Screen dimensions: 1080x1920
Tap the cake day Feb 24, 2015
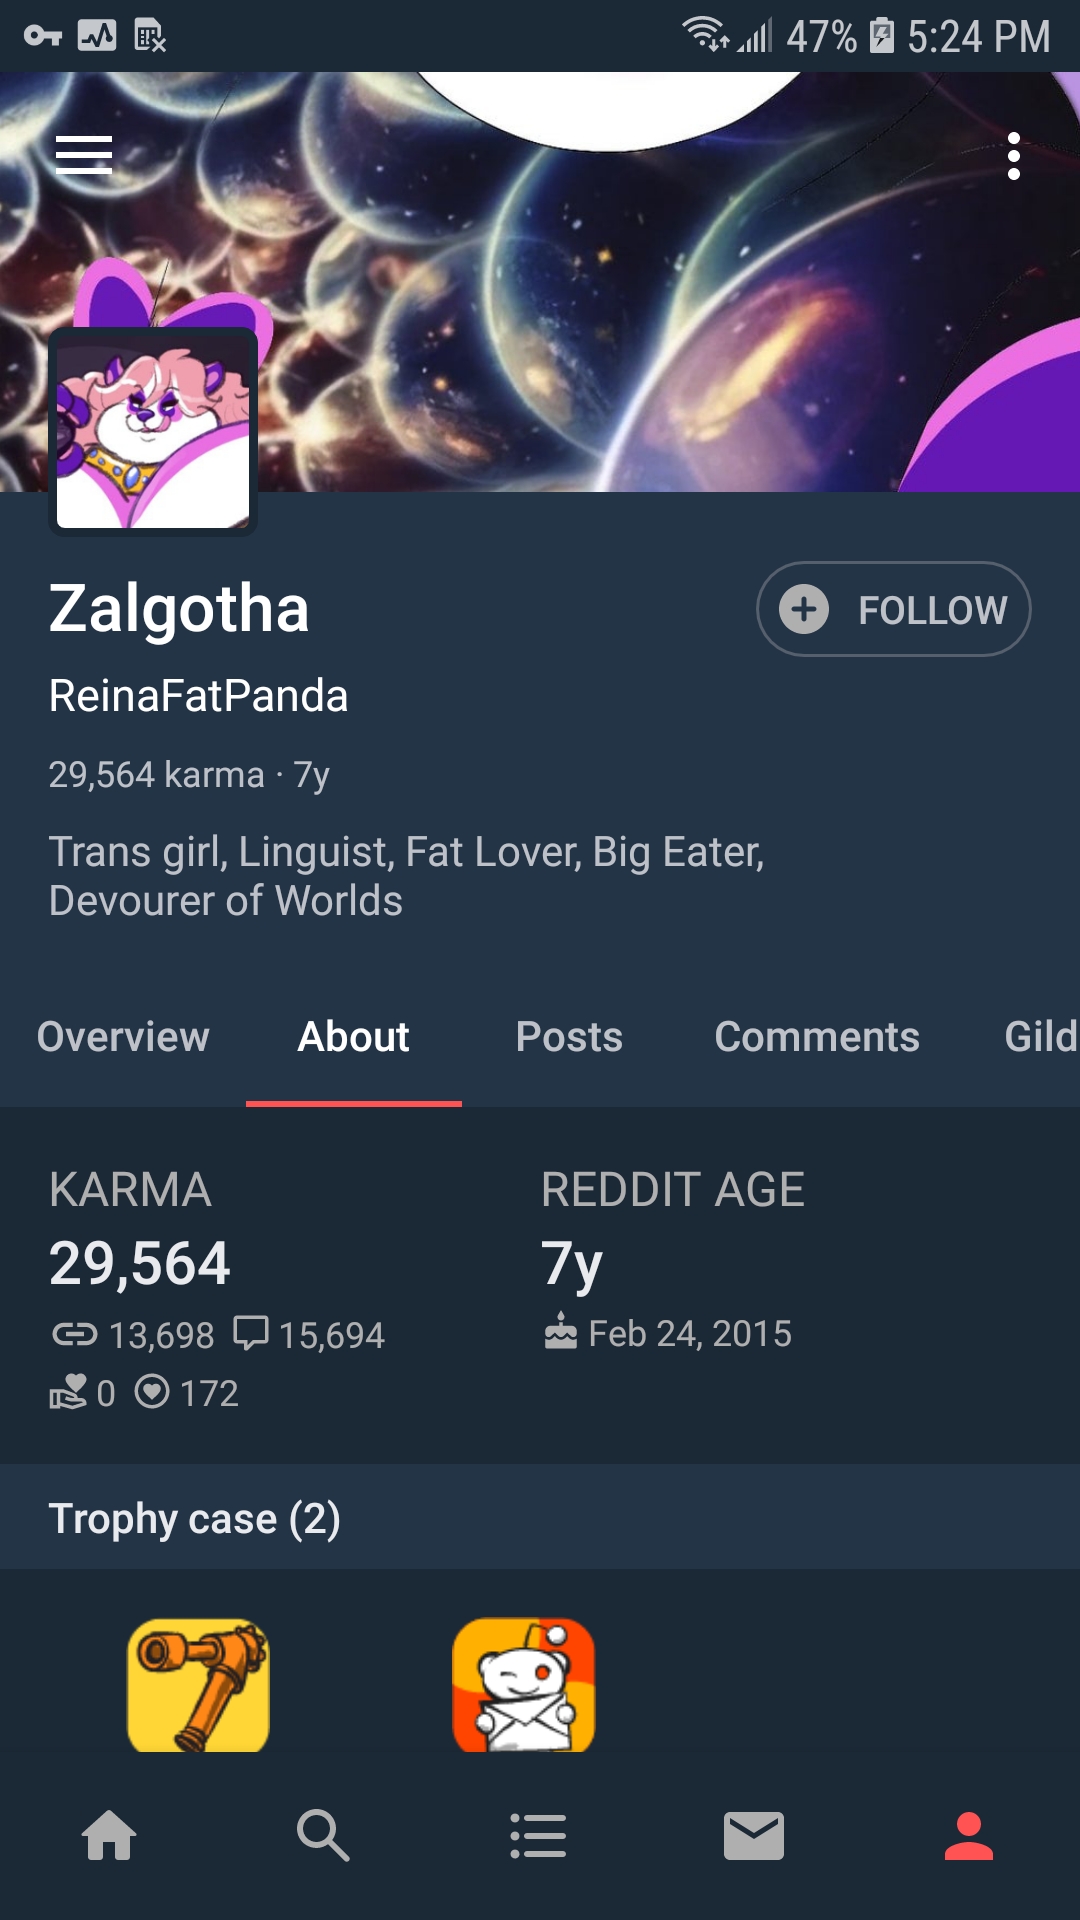coord(668,1333)
